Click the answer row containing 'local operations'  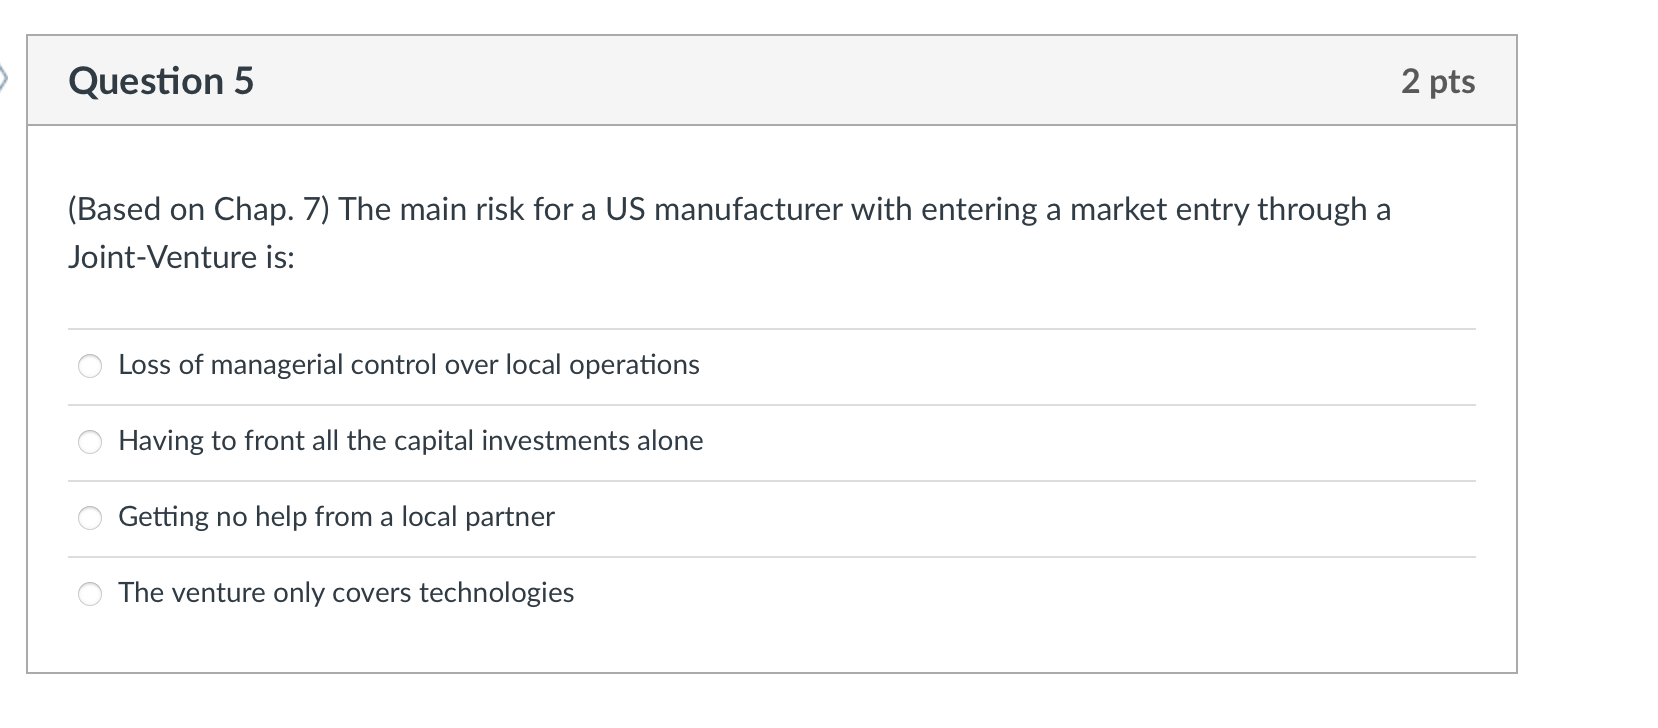coord(408,366)
